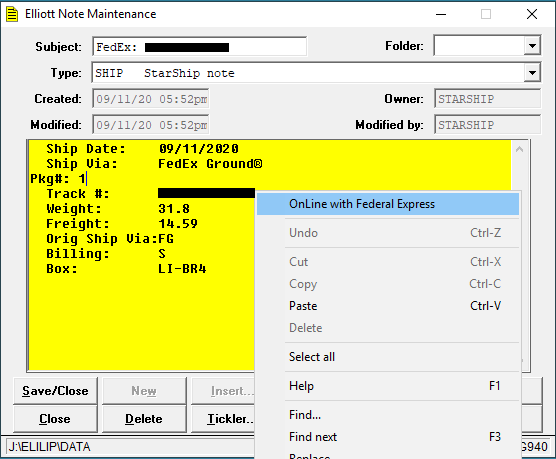Click the Track #: label in note
This screenshot has height=459, width=556.
click(78, 194)
